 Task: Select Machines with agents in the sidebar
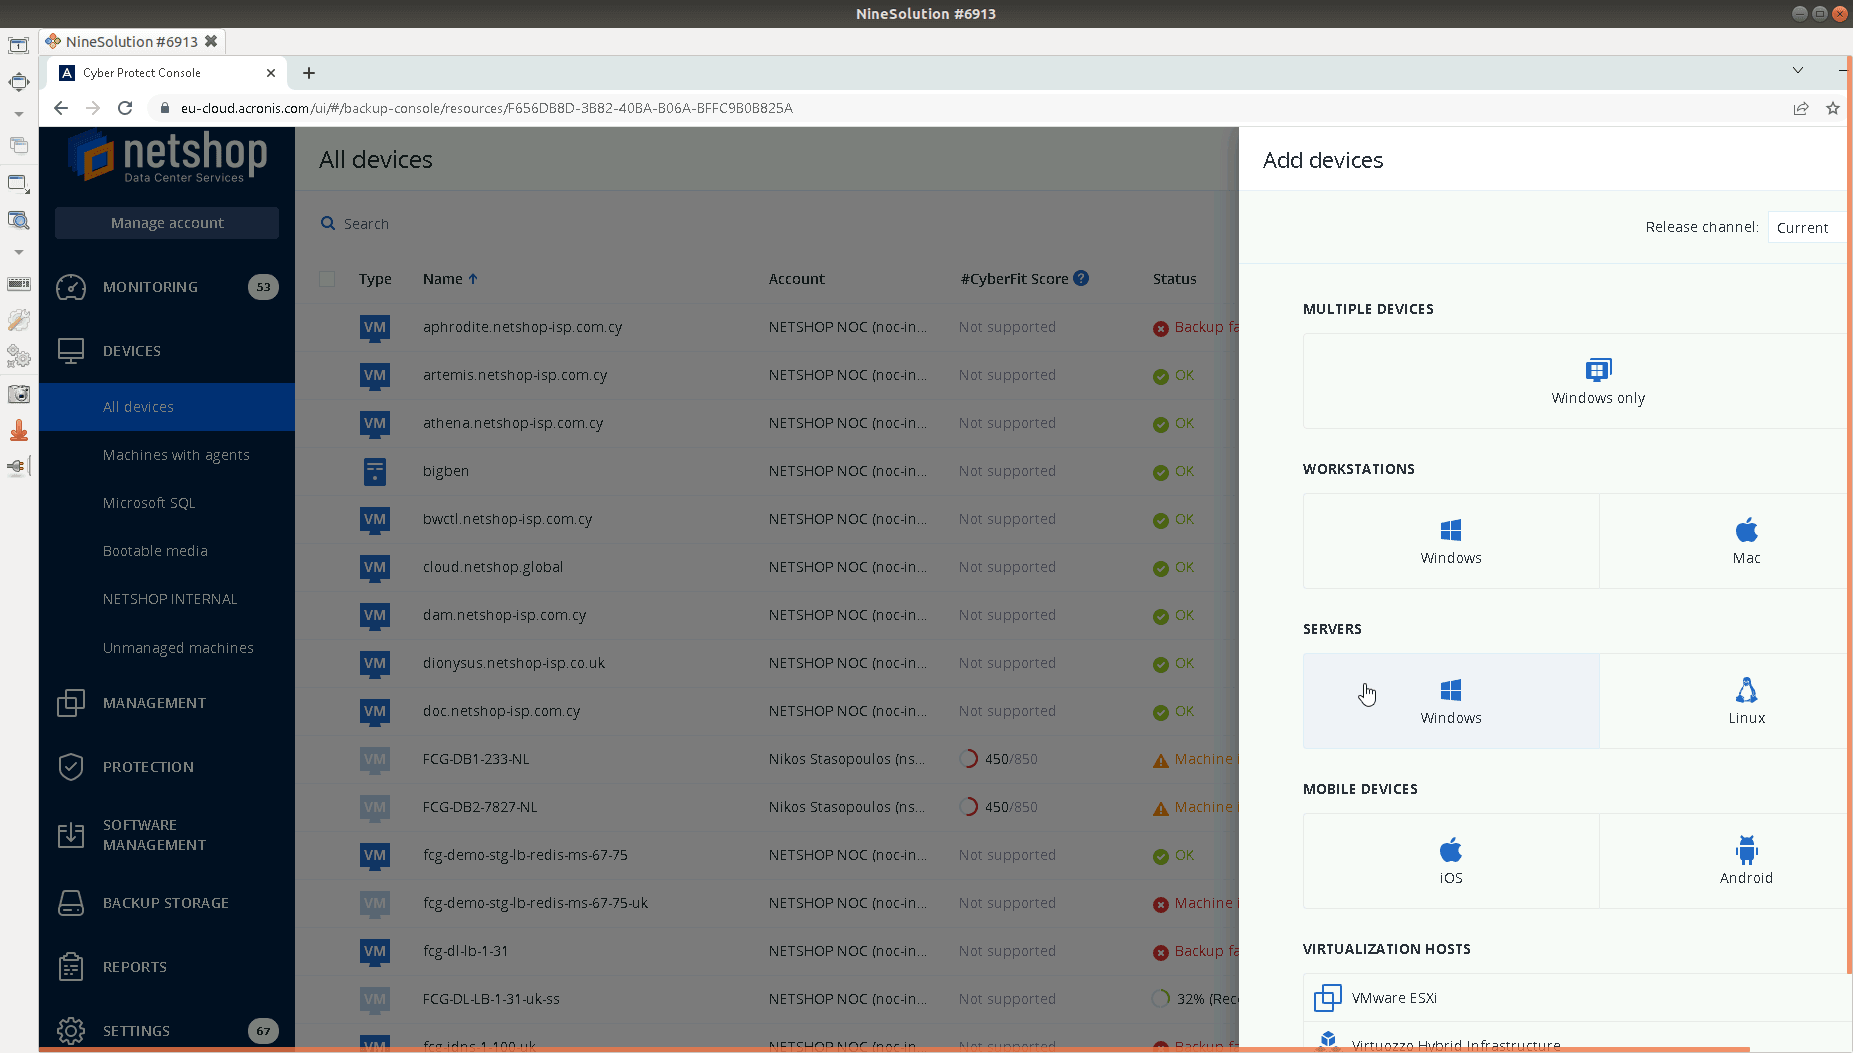pyautogui.click(x=176, y=455)
